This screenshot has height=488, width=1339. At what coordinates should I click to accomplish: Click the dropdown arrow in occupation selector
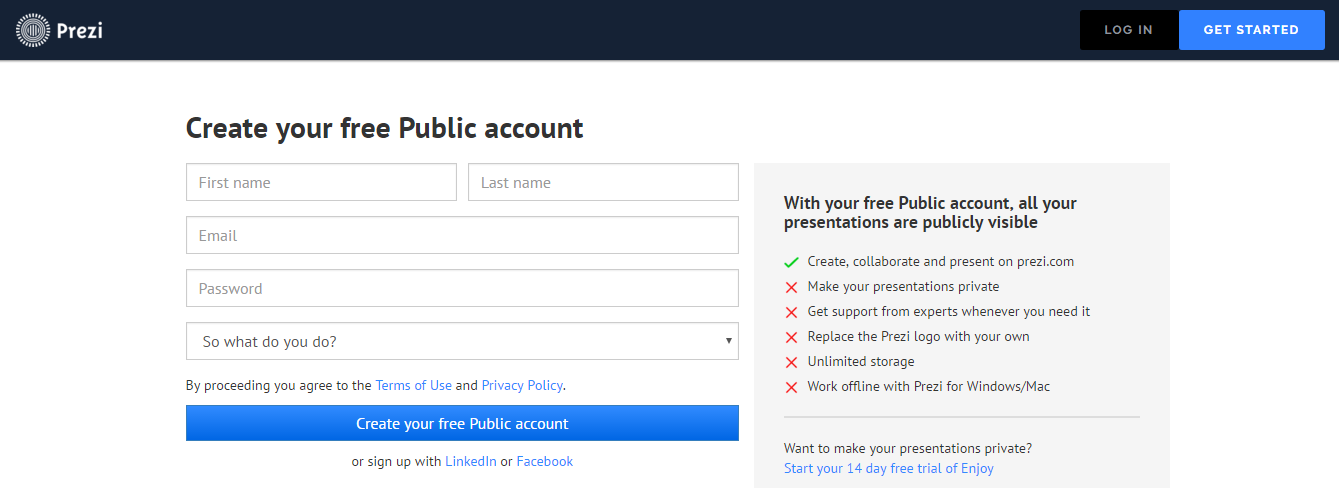tap(729, 341)
